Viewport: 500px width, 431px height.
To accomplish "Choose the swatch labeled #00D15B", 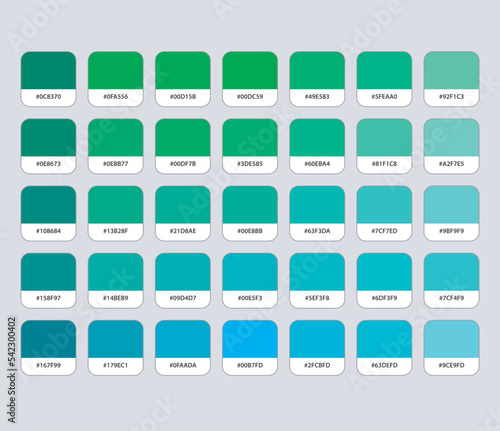I will pyautogui.click(x=183, y=79).
